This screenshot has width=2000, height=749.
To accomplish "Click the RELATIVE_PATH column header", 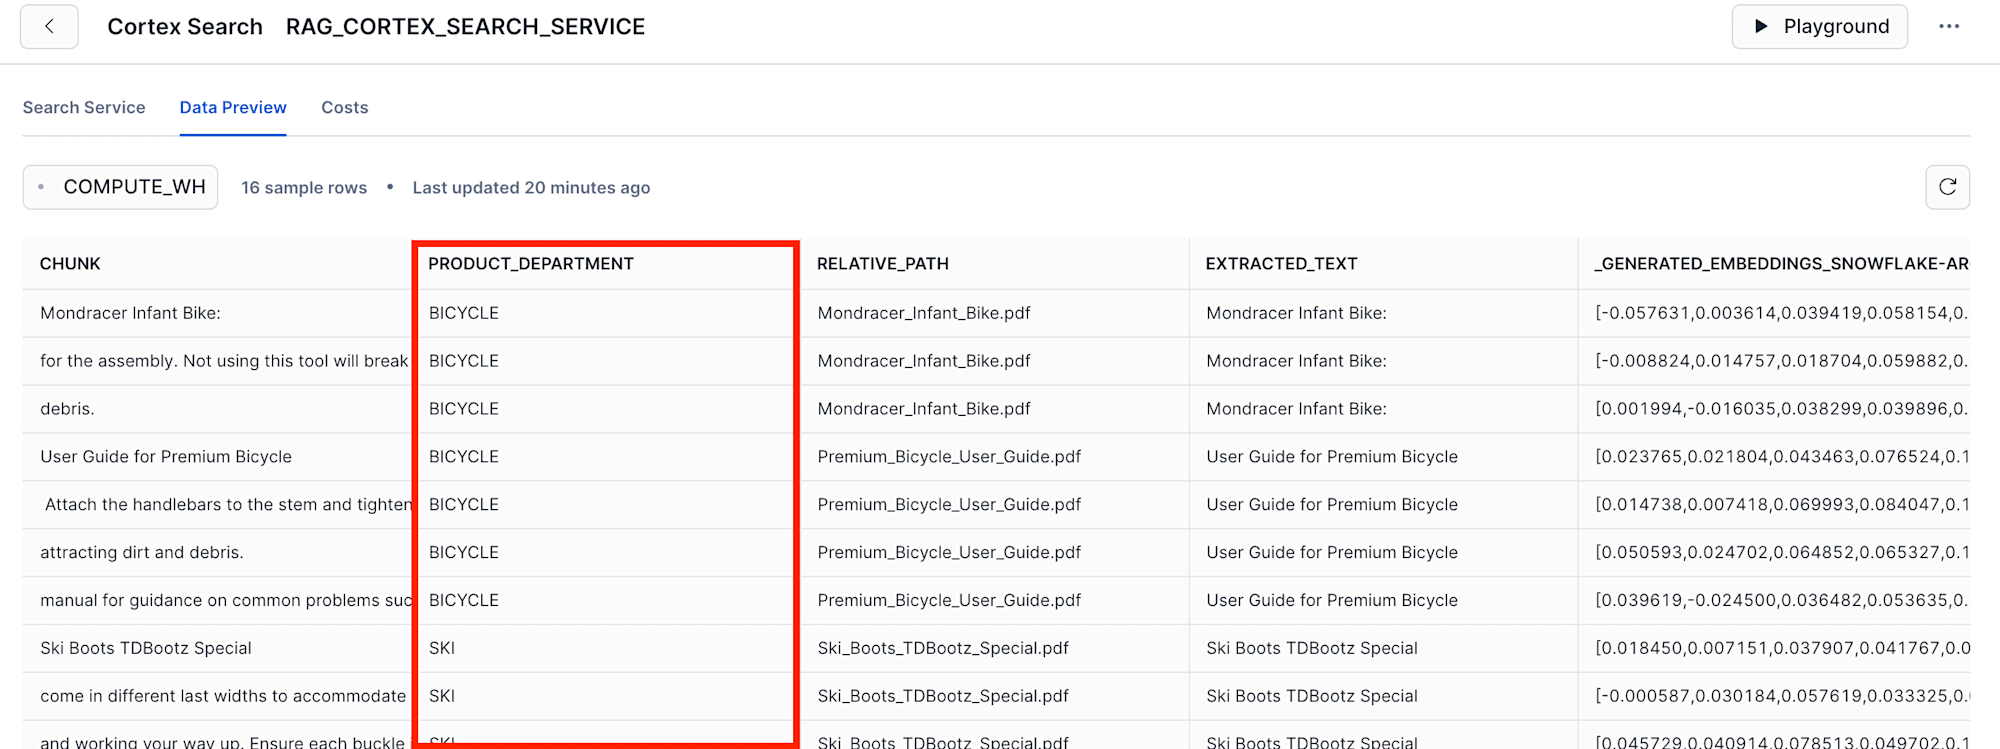I will [x=882, y=264].
